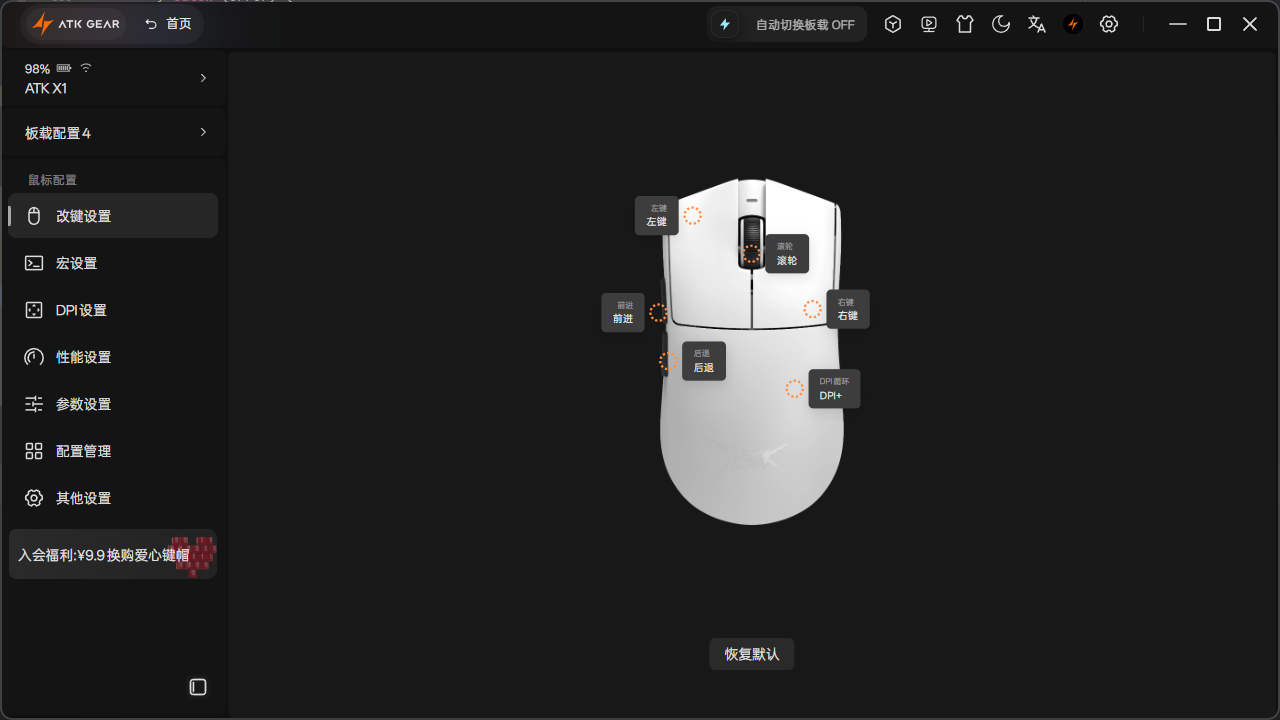Open the T-shirt skin theme icon
The height and width of the screenshot is (720, 1280).
pos(965,24)
